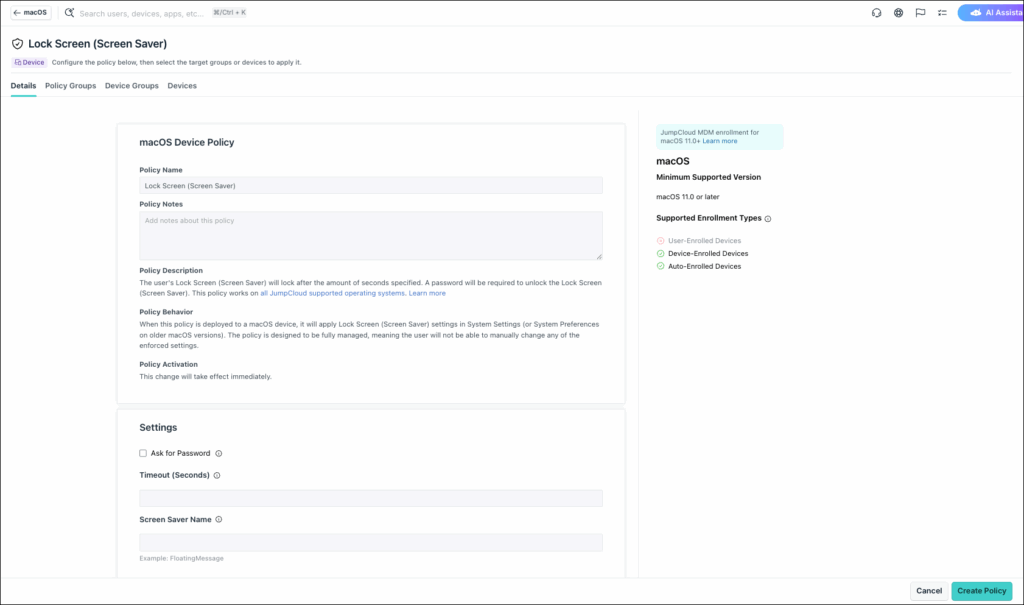Click the 'macOS Device Policy' heading
The width and height of the screenshot is (1024, 605).
pyautogui.click(x=187, y=142)
